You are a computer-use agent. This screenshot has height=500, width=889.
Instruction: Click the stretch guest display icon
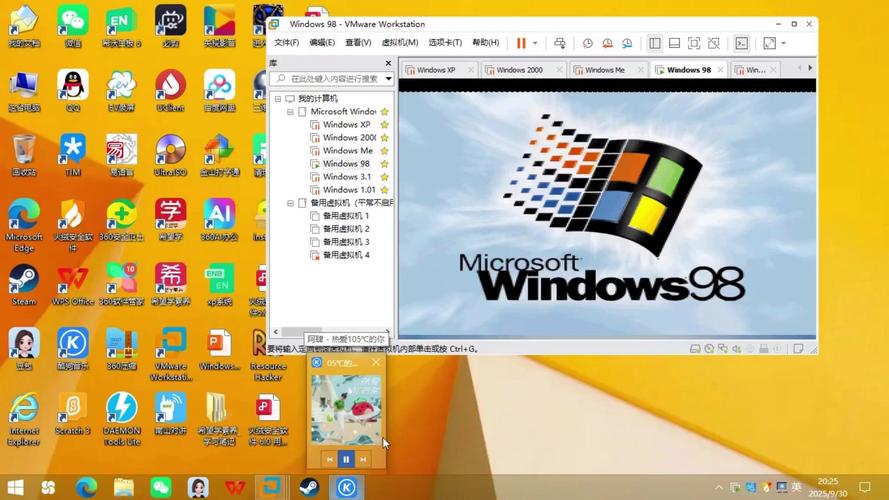point(769,43)
